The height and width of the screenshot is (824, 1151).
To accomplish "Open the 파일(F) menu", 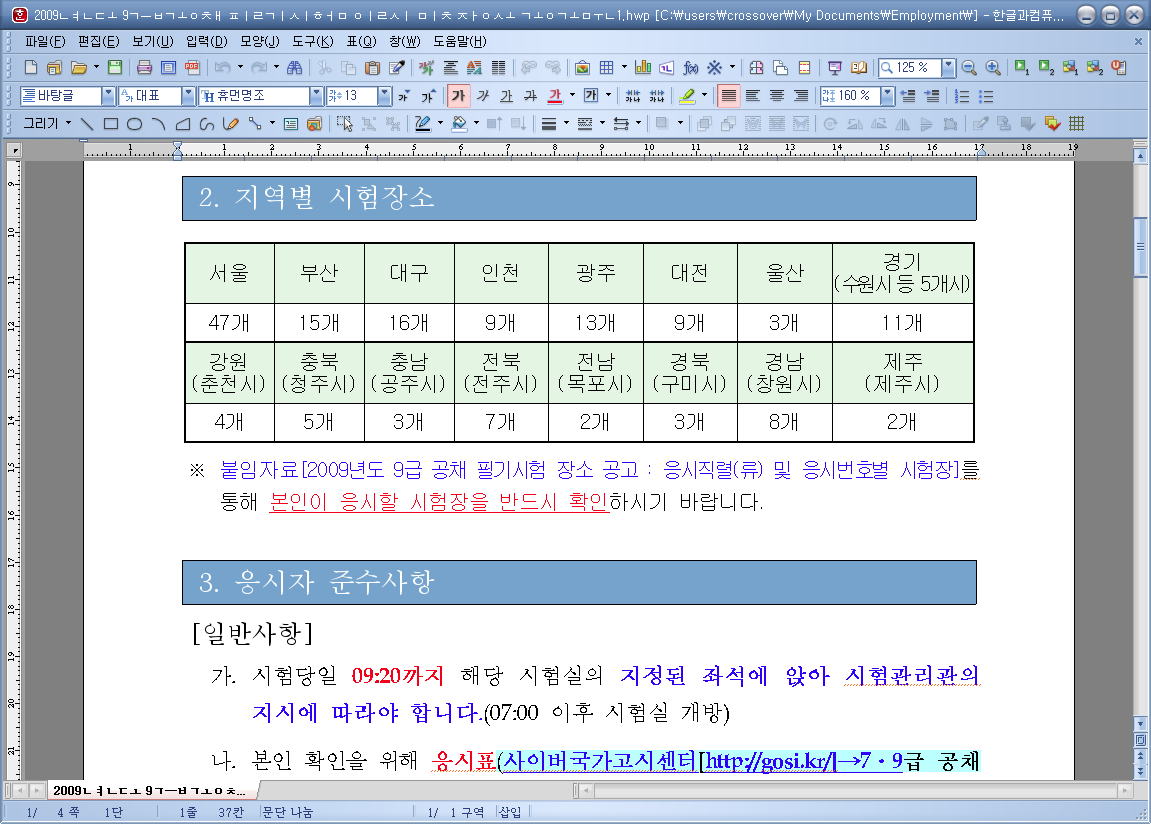I will [44, 41].
